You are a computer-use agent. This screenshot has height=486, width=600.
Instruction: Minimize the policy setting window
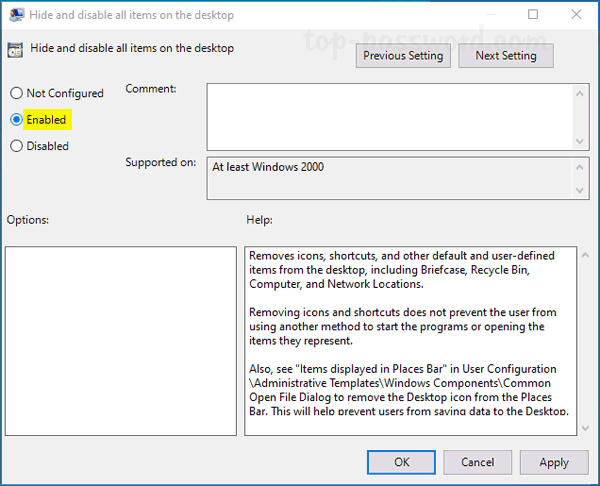(489, 15)
